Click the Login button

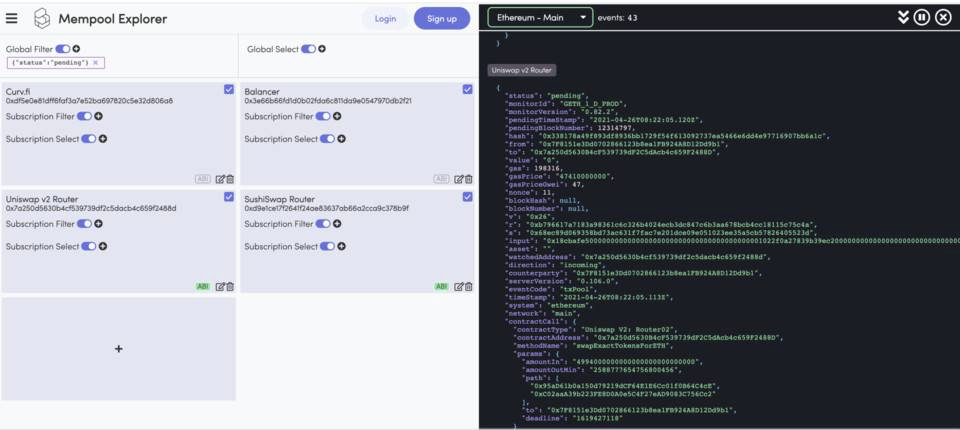coord(385,18)
